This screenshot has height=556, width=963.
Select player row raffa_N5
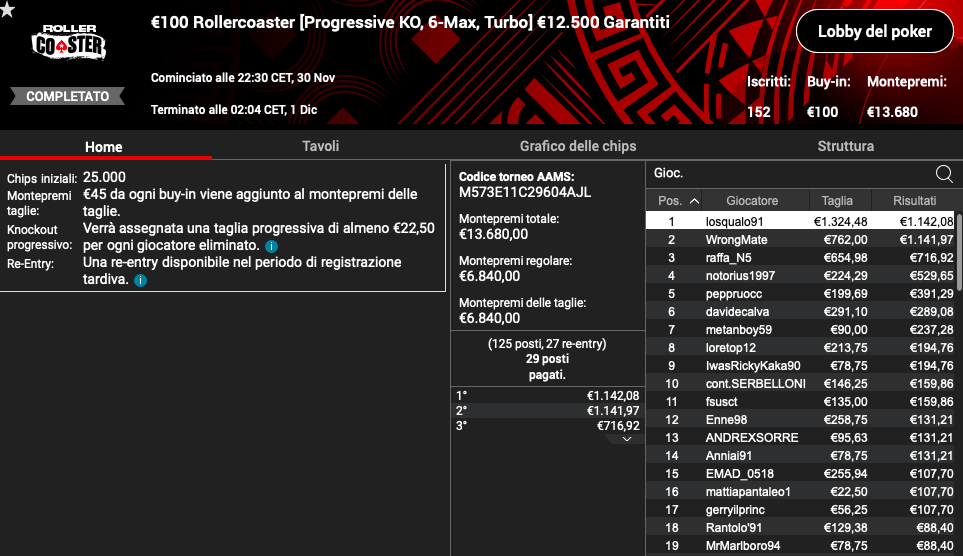(x=800, y=257)
